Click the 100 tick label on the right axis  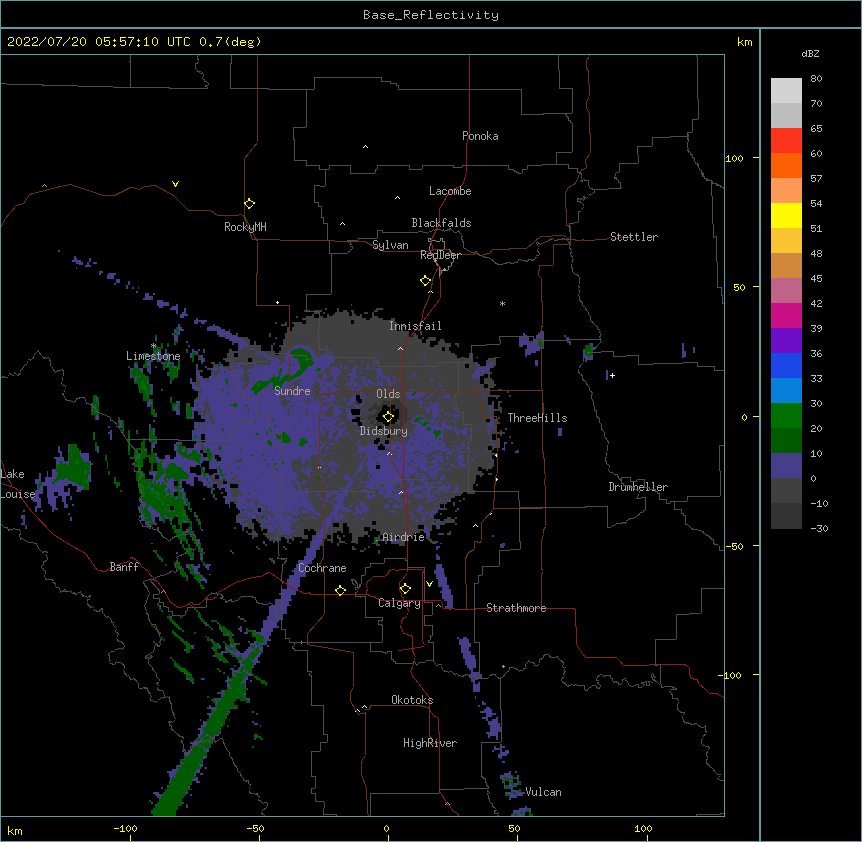(734, 158)
